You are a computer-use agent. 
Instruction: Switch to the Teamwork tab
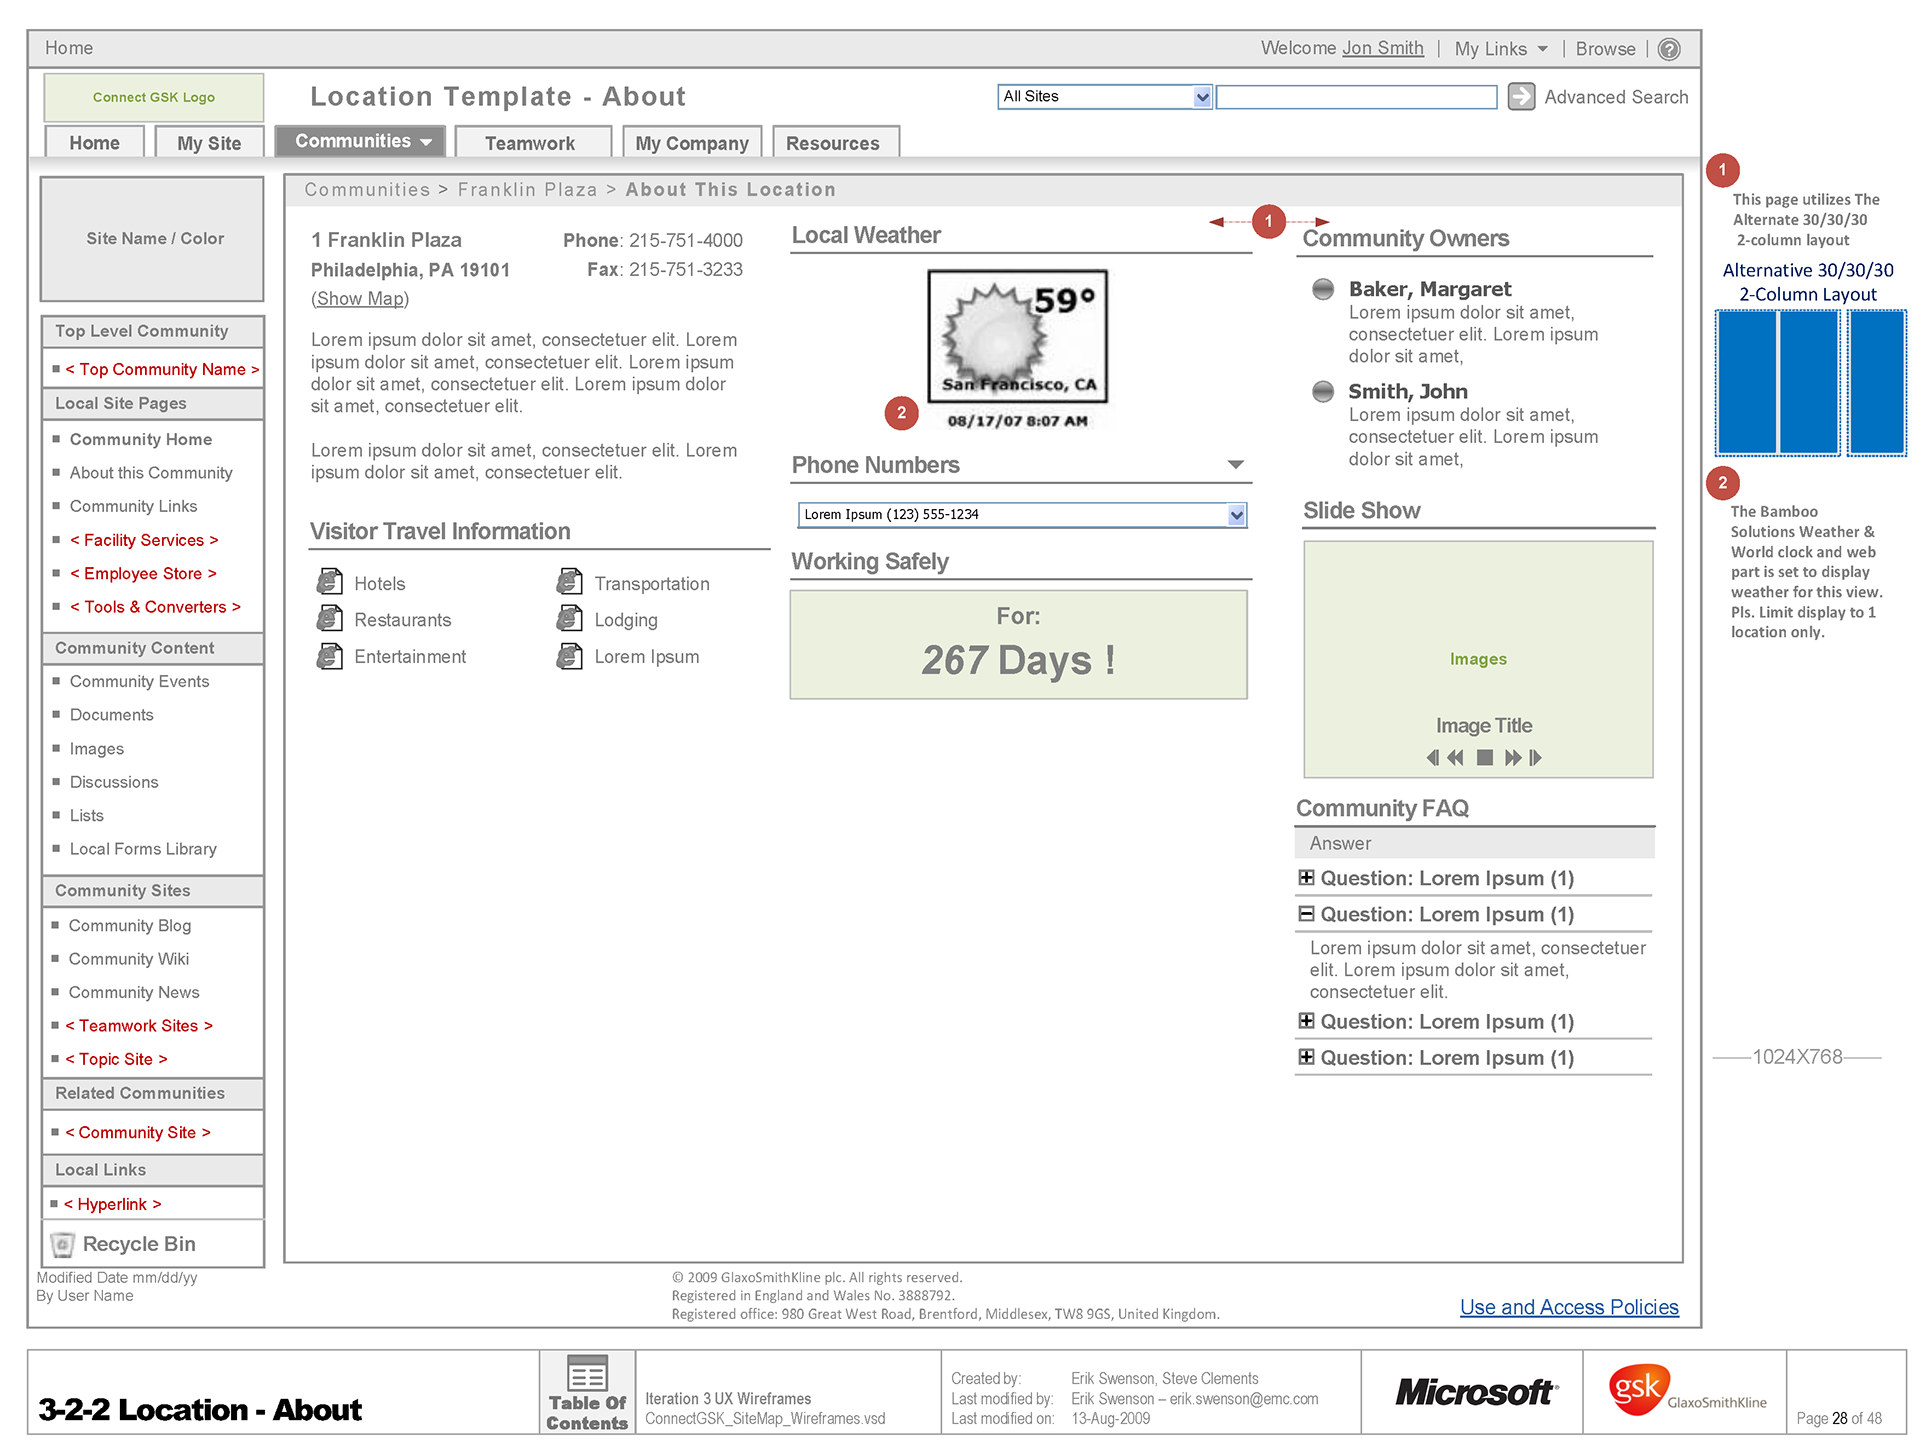click(x=531, y=143)
